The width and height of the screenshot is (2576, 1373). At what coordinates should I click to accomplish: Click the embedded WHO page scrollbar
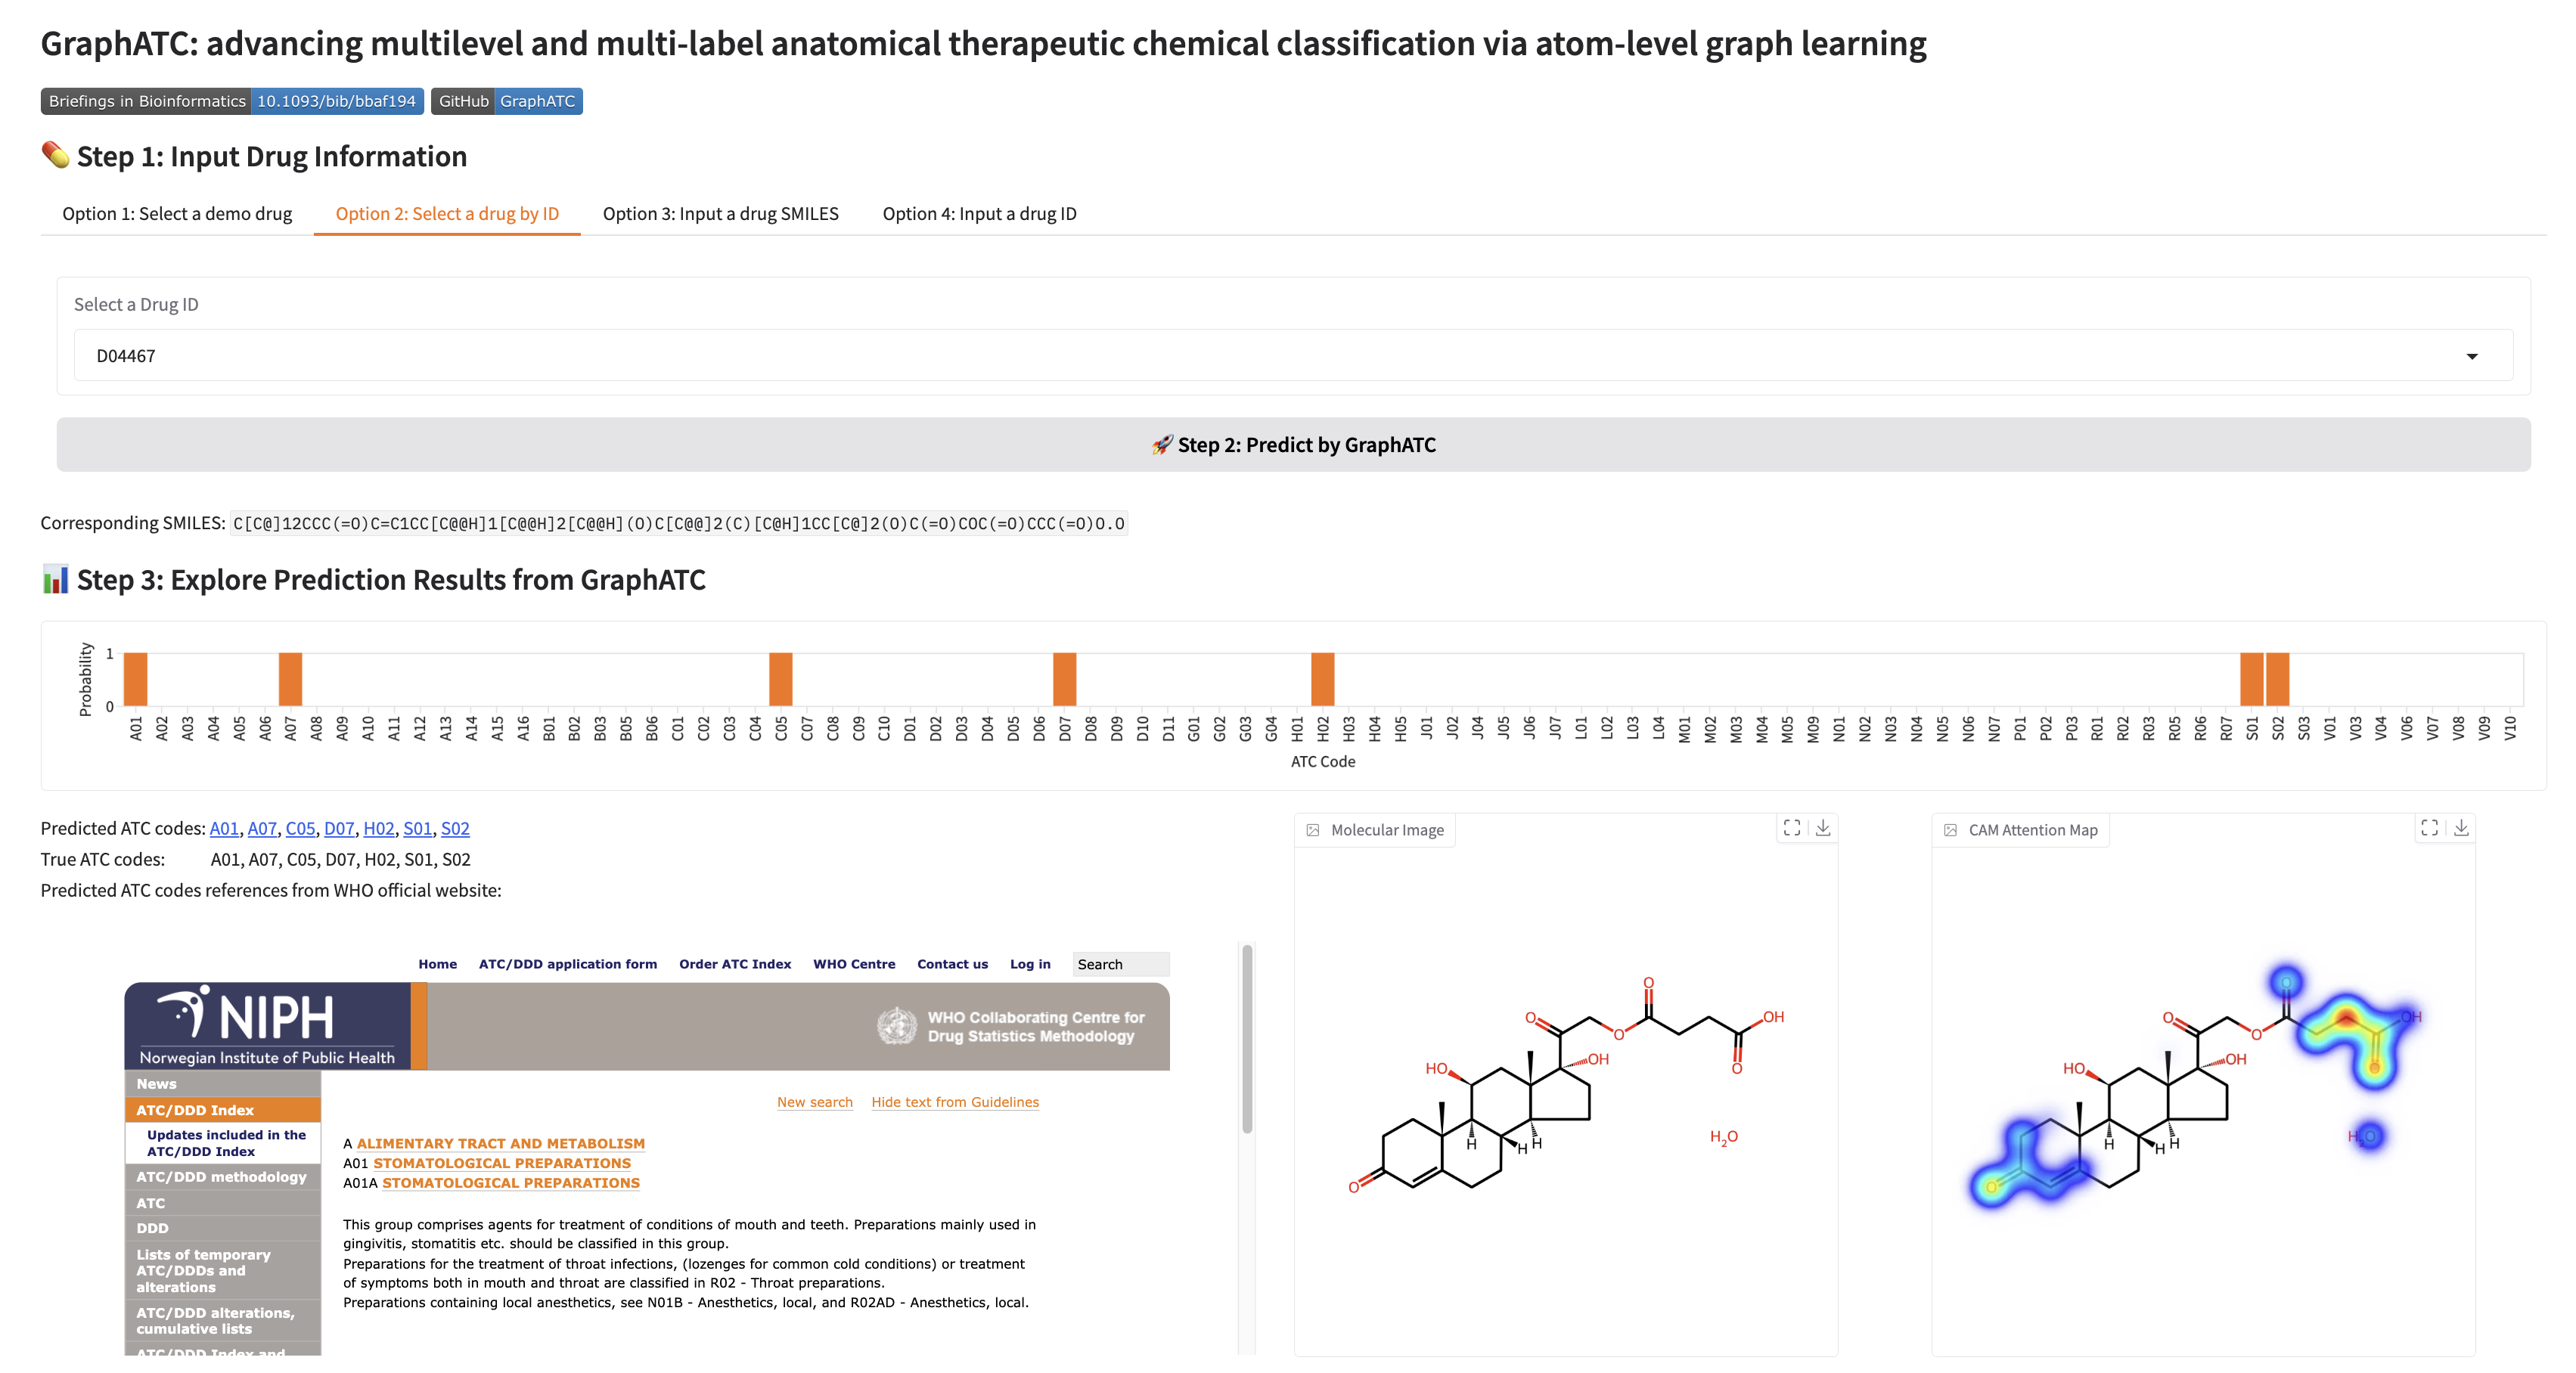tap(1247, 1040)
